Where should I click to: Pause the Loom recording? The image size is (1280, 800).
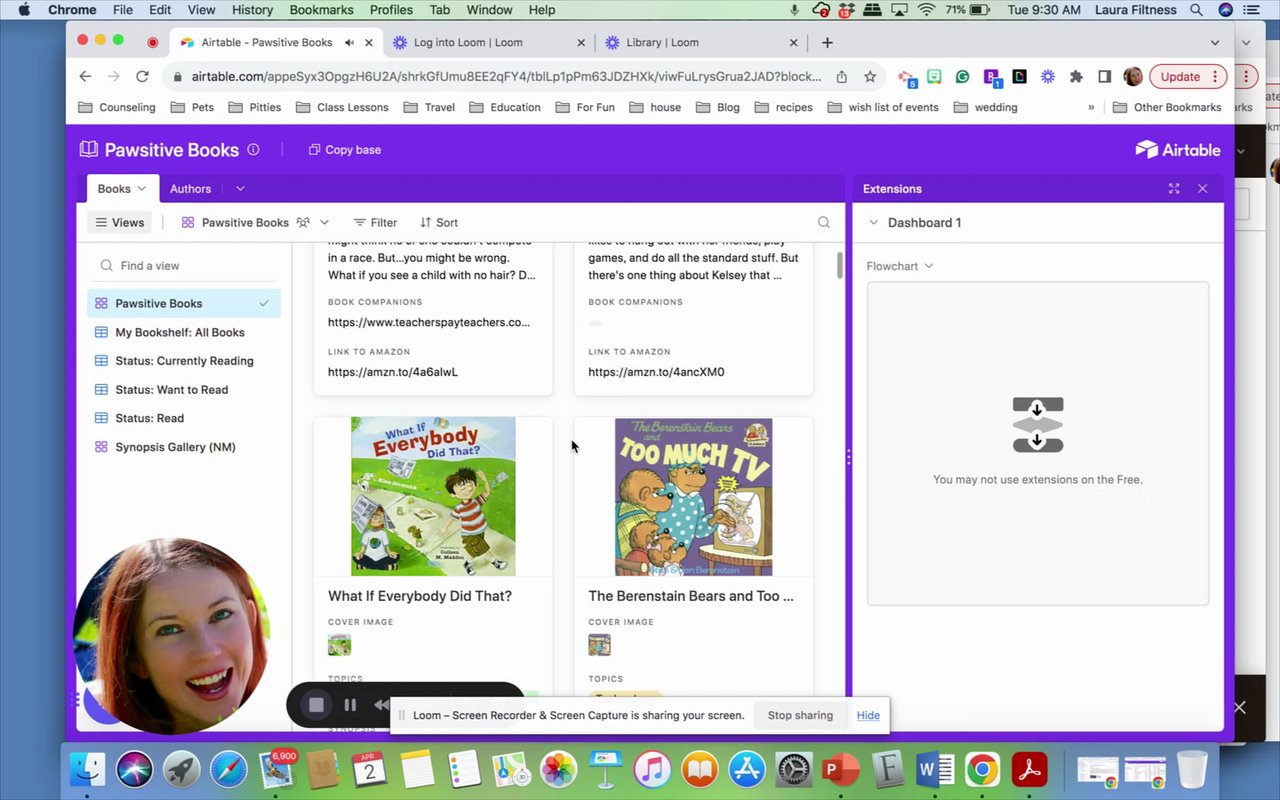tap(350, 705)
